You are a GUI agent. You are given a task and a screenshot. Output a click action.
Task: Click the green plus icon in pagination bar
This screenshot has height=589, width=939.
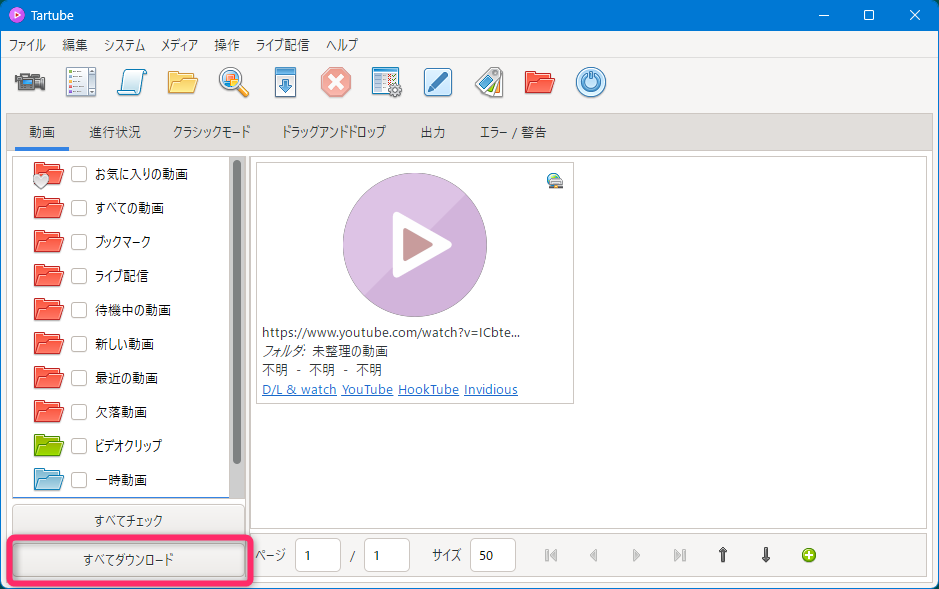pos(809,555)
